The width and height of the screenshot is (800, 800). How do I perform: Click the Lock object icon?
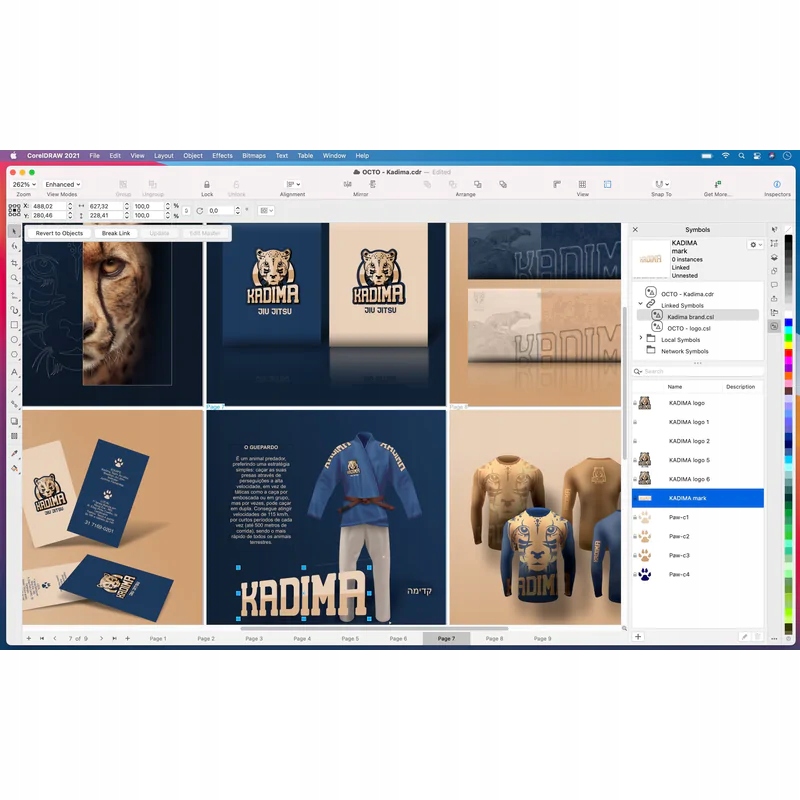[x=207, y=184]
